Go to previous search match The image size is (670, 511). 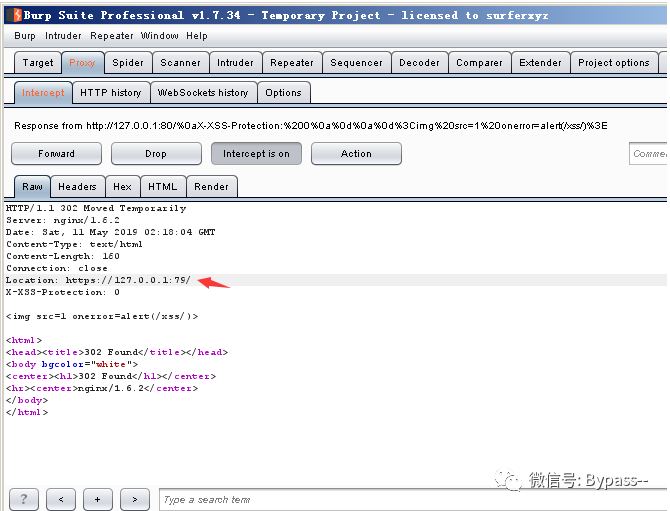pyautogui.click(x=61, y=499)
